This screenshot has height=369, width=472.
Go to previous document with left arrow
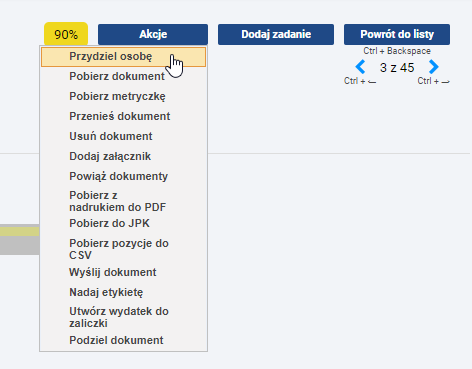(360, 67)
